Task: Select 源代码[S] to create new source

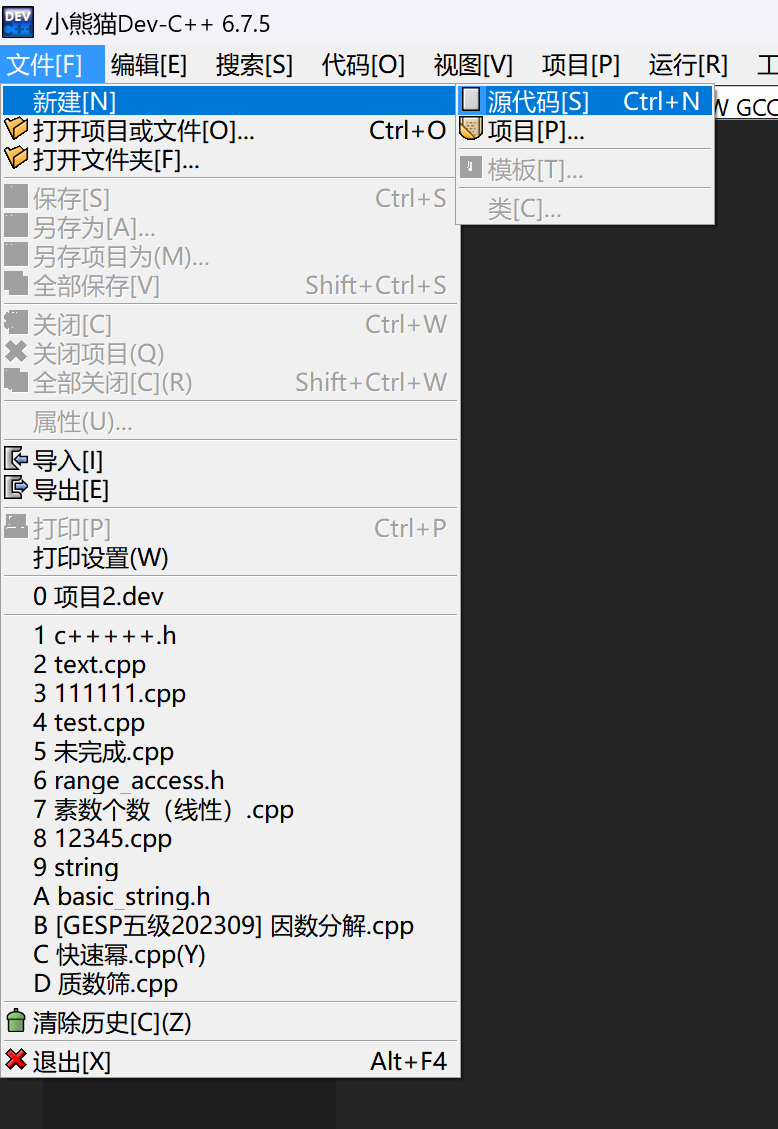Action: click(x=538, y=101)
